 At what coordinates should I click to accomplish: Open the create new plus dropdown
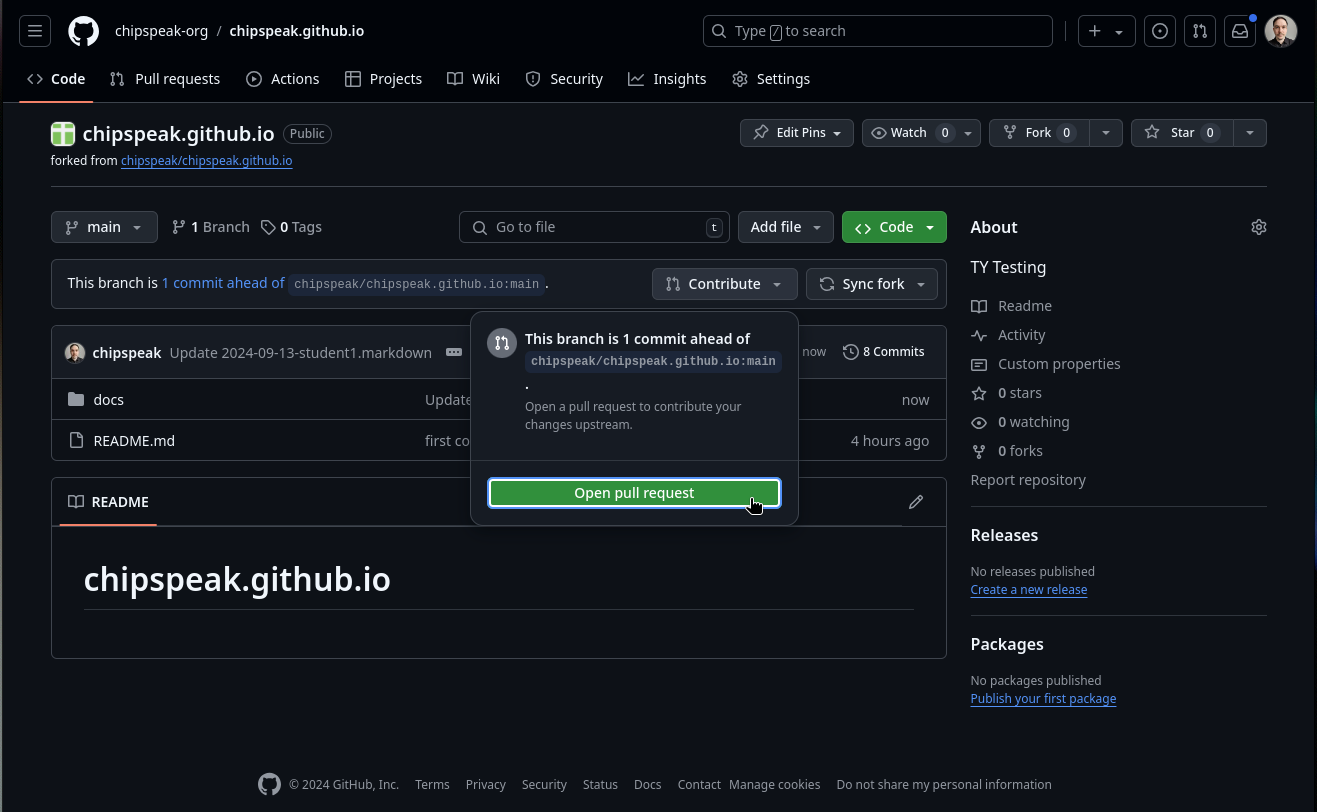point(1106,31)
